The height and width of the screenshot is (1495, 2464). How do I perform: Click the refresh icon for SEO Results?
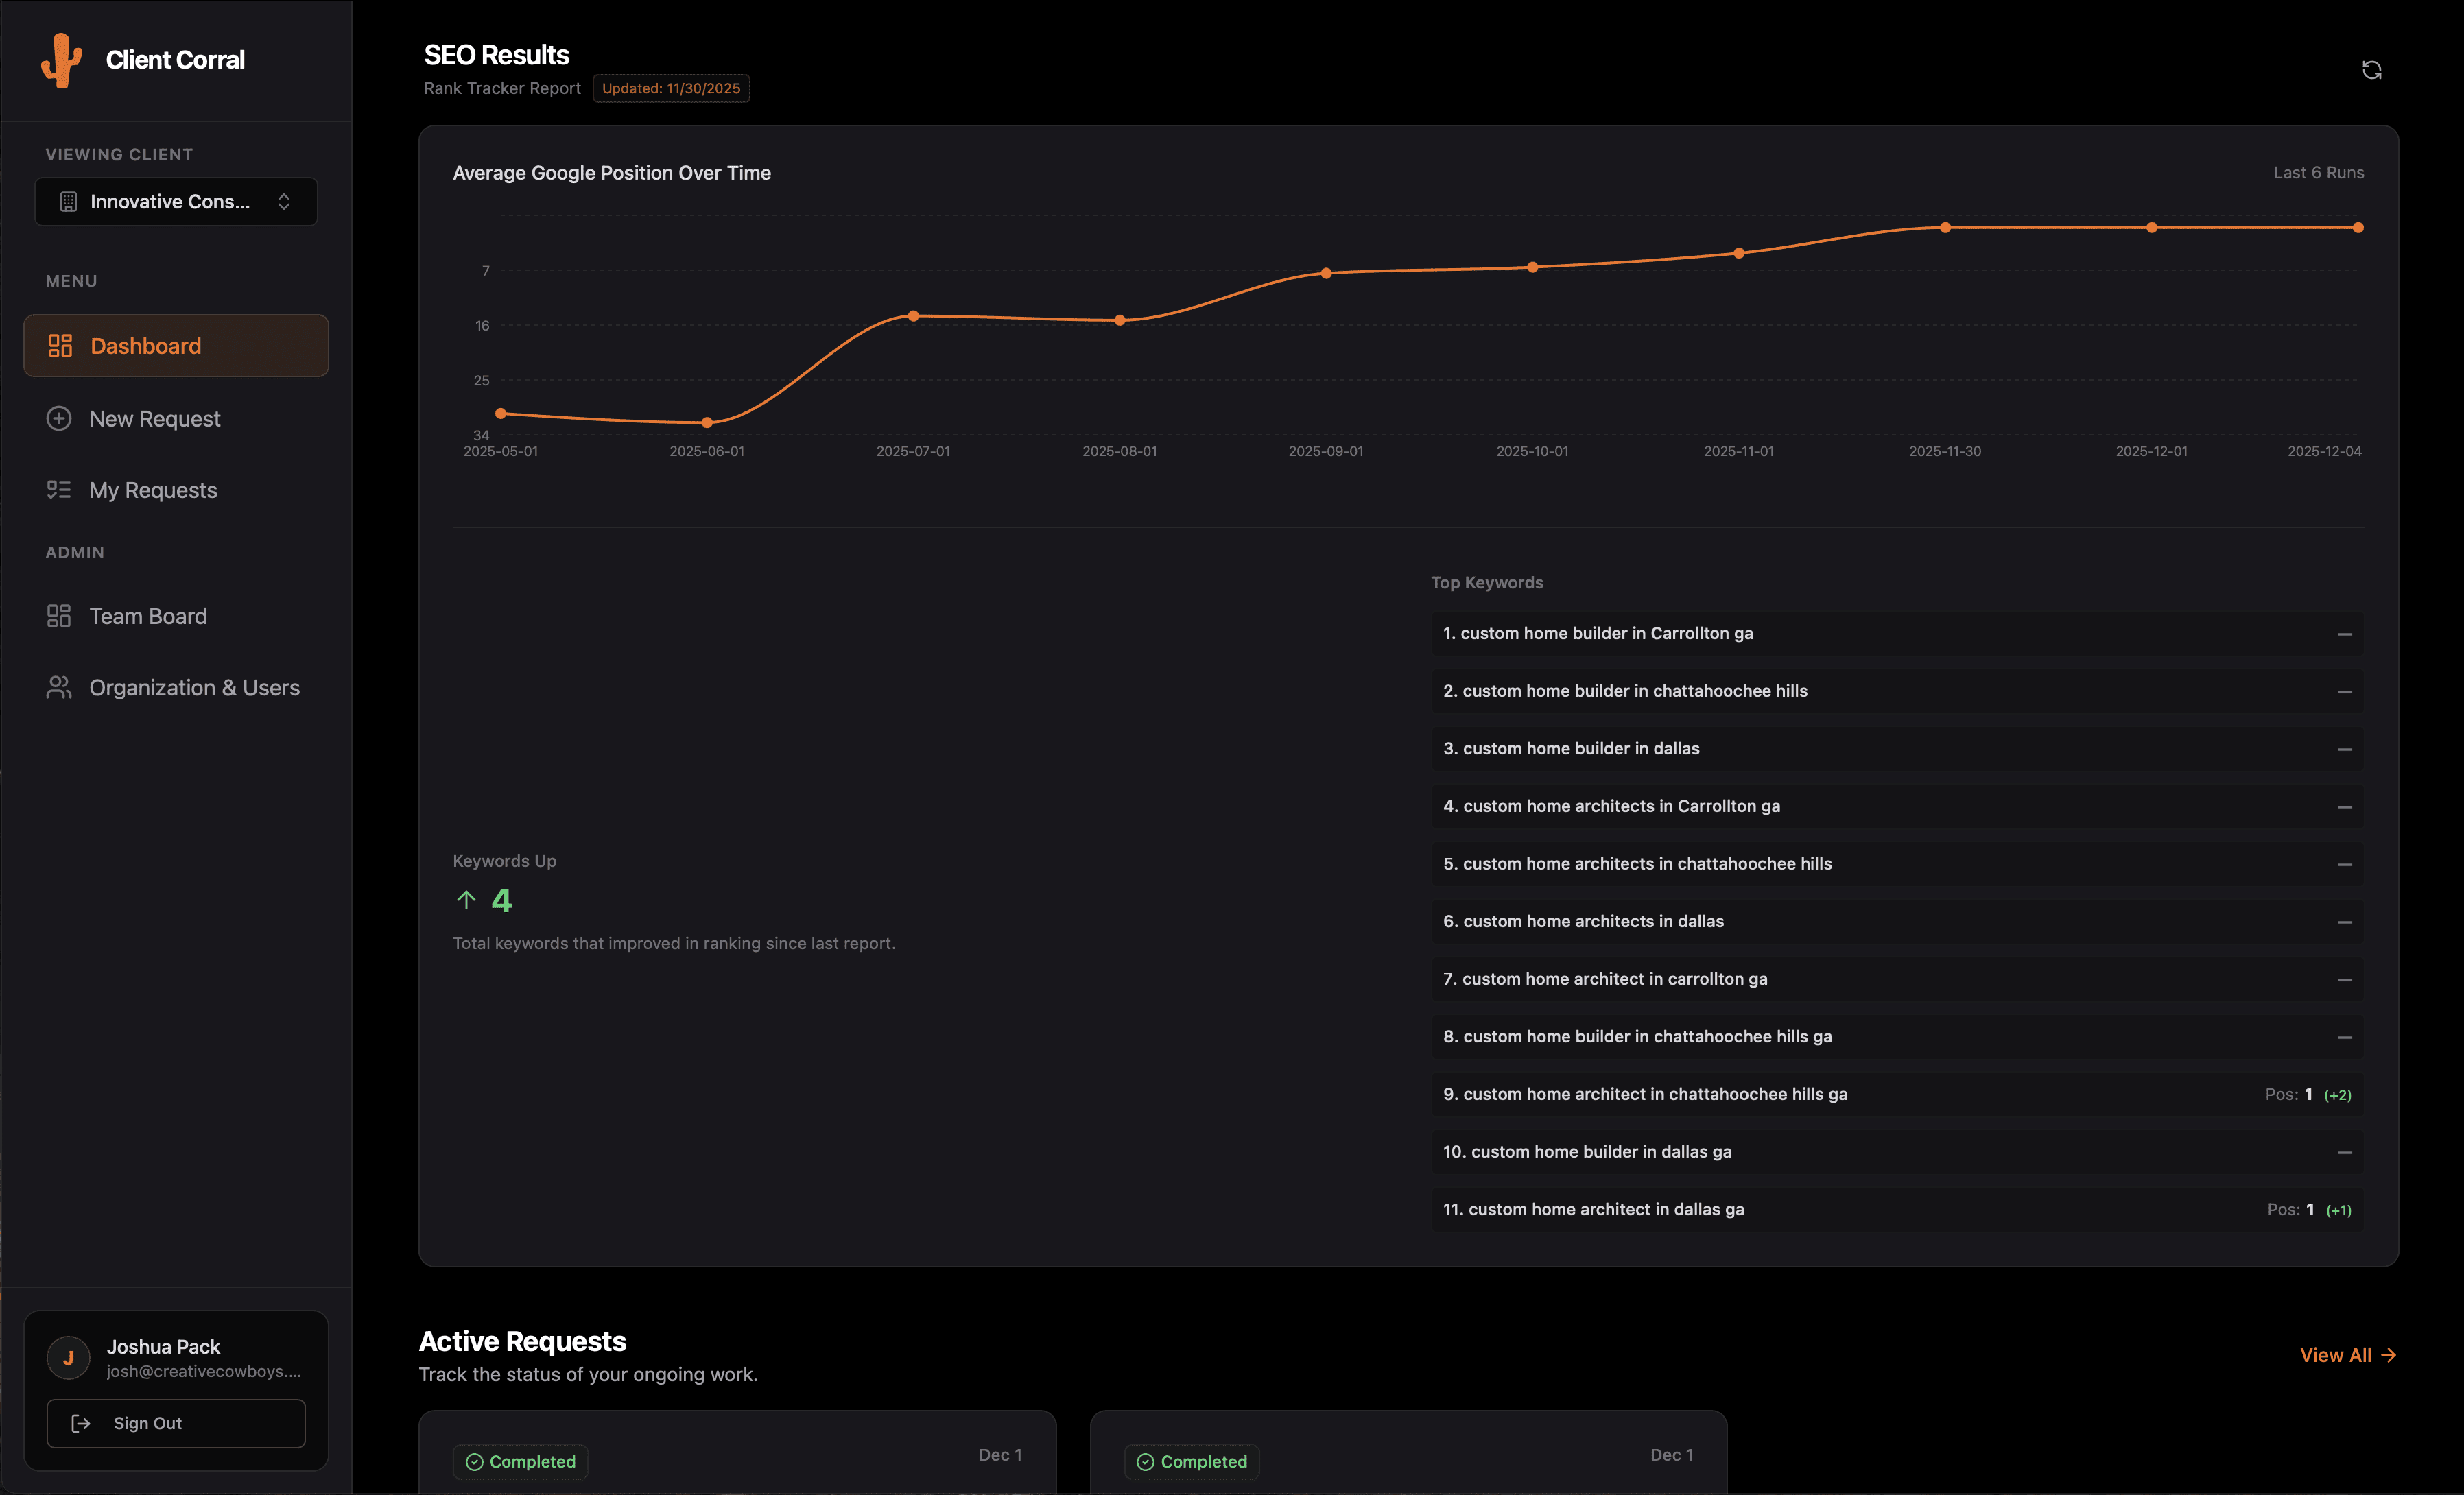pyautogui.click(x=2371, y=70)
